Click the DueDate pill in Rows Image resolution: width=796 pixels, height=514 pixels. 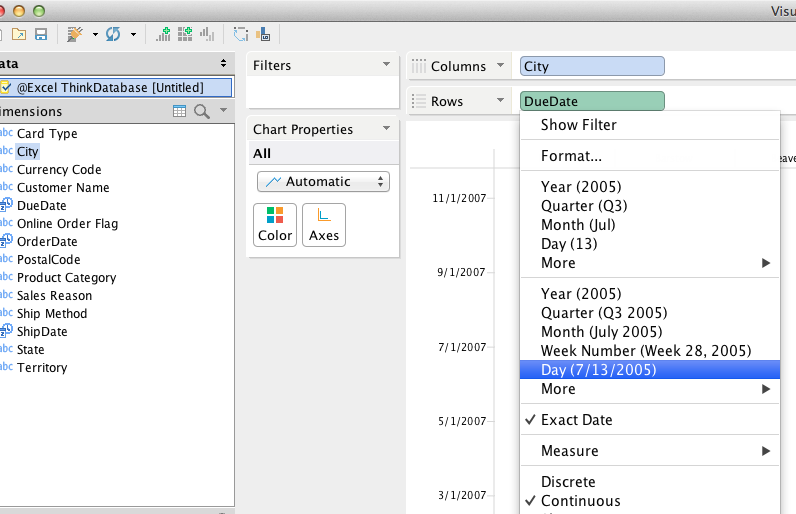tap(592, 101)
